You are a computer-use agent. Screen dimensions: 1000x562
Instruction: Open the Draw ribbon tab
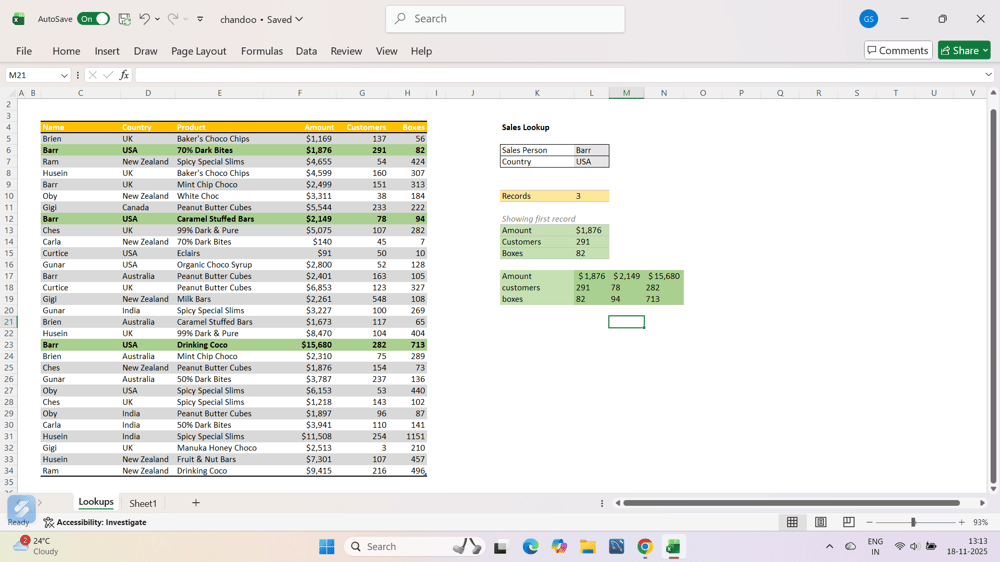tap(145, 51)
